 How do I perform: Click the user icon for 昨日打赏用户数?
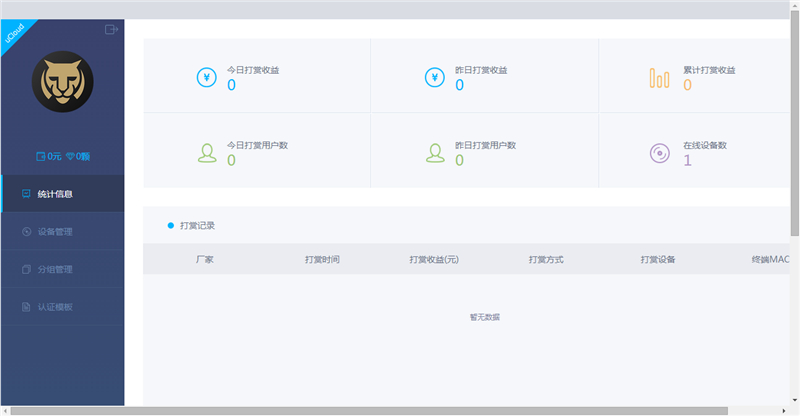[434, 152]
